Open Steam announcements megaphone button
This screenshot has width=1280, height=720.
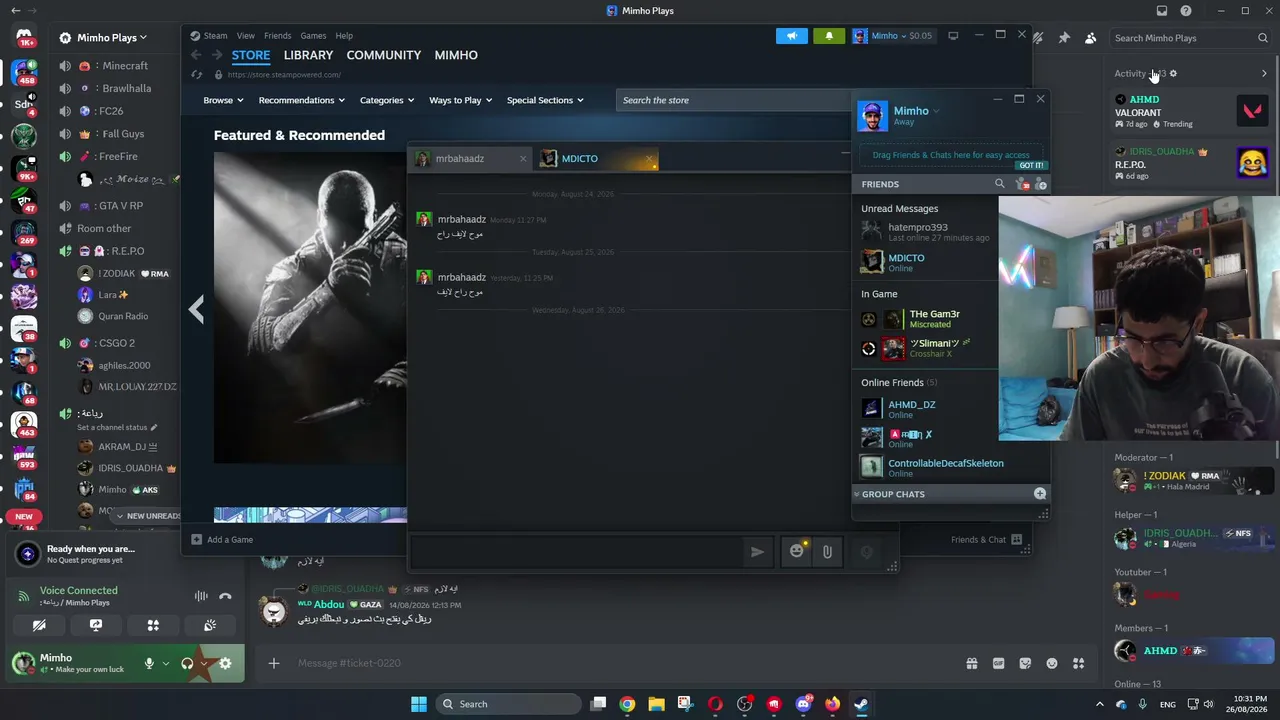tap(791, 36)
